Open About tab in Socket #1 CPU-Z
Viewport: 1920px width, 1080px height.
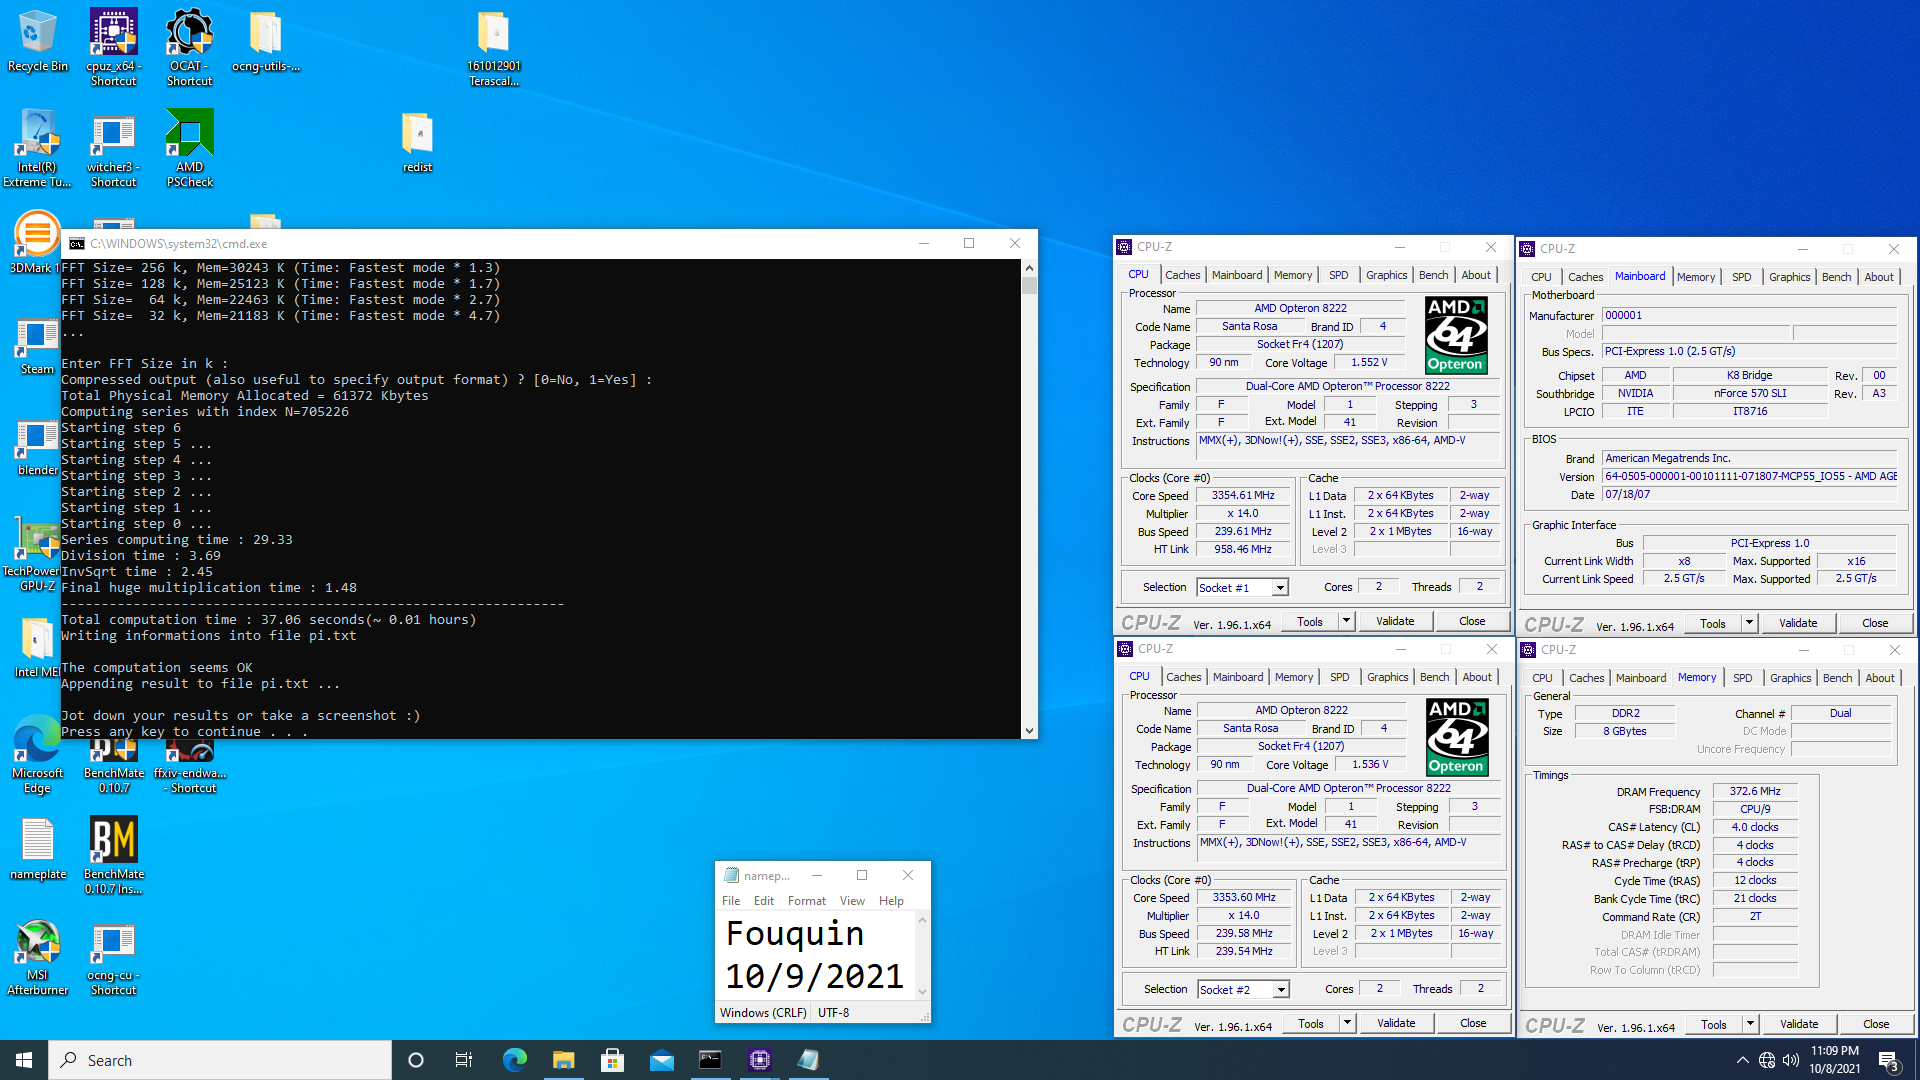1475,275
